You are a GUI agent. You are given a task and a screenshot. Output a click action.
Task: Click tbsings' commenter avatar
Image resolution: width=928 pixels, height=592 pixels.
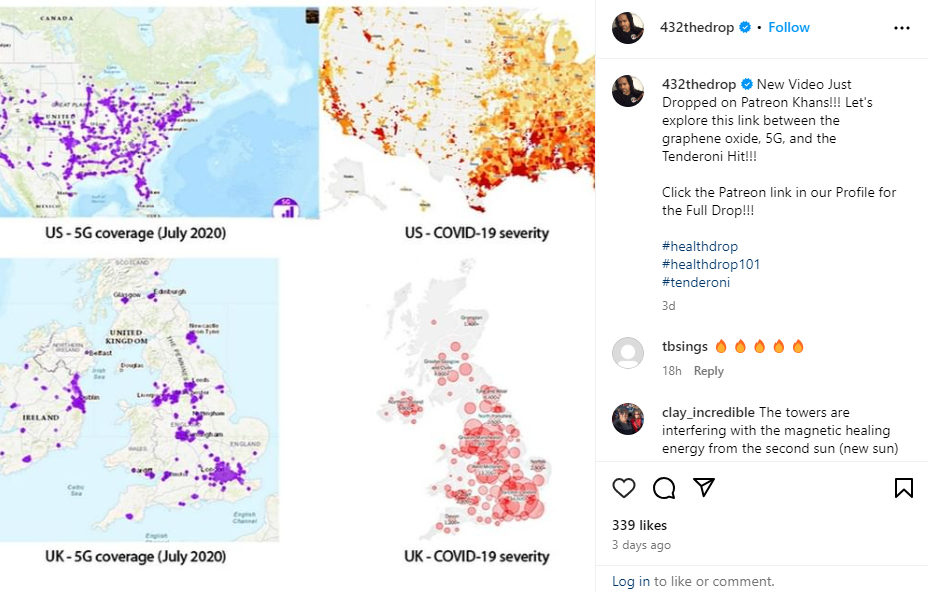(x=627, y=354)
